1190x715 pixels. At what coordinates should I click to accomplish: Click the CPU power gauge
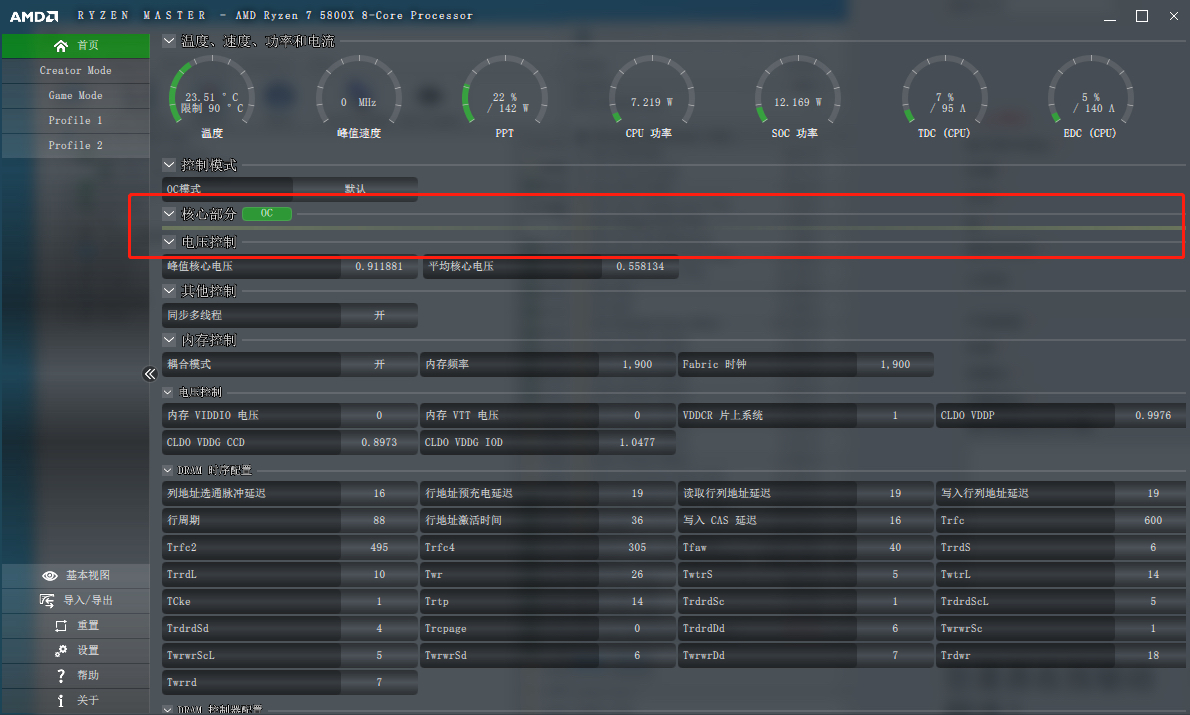[651, 90]
